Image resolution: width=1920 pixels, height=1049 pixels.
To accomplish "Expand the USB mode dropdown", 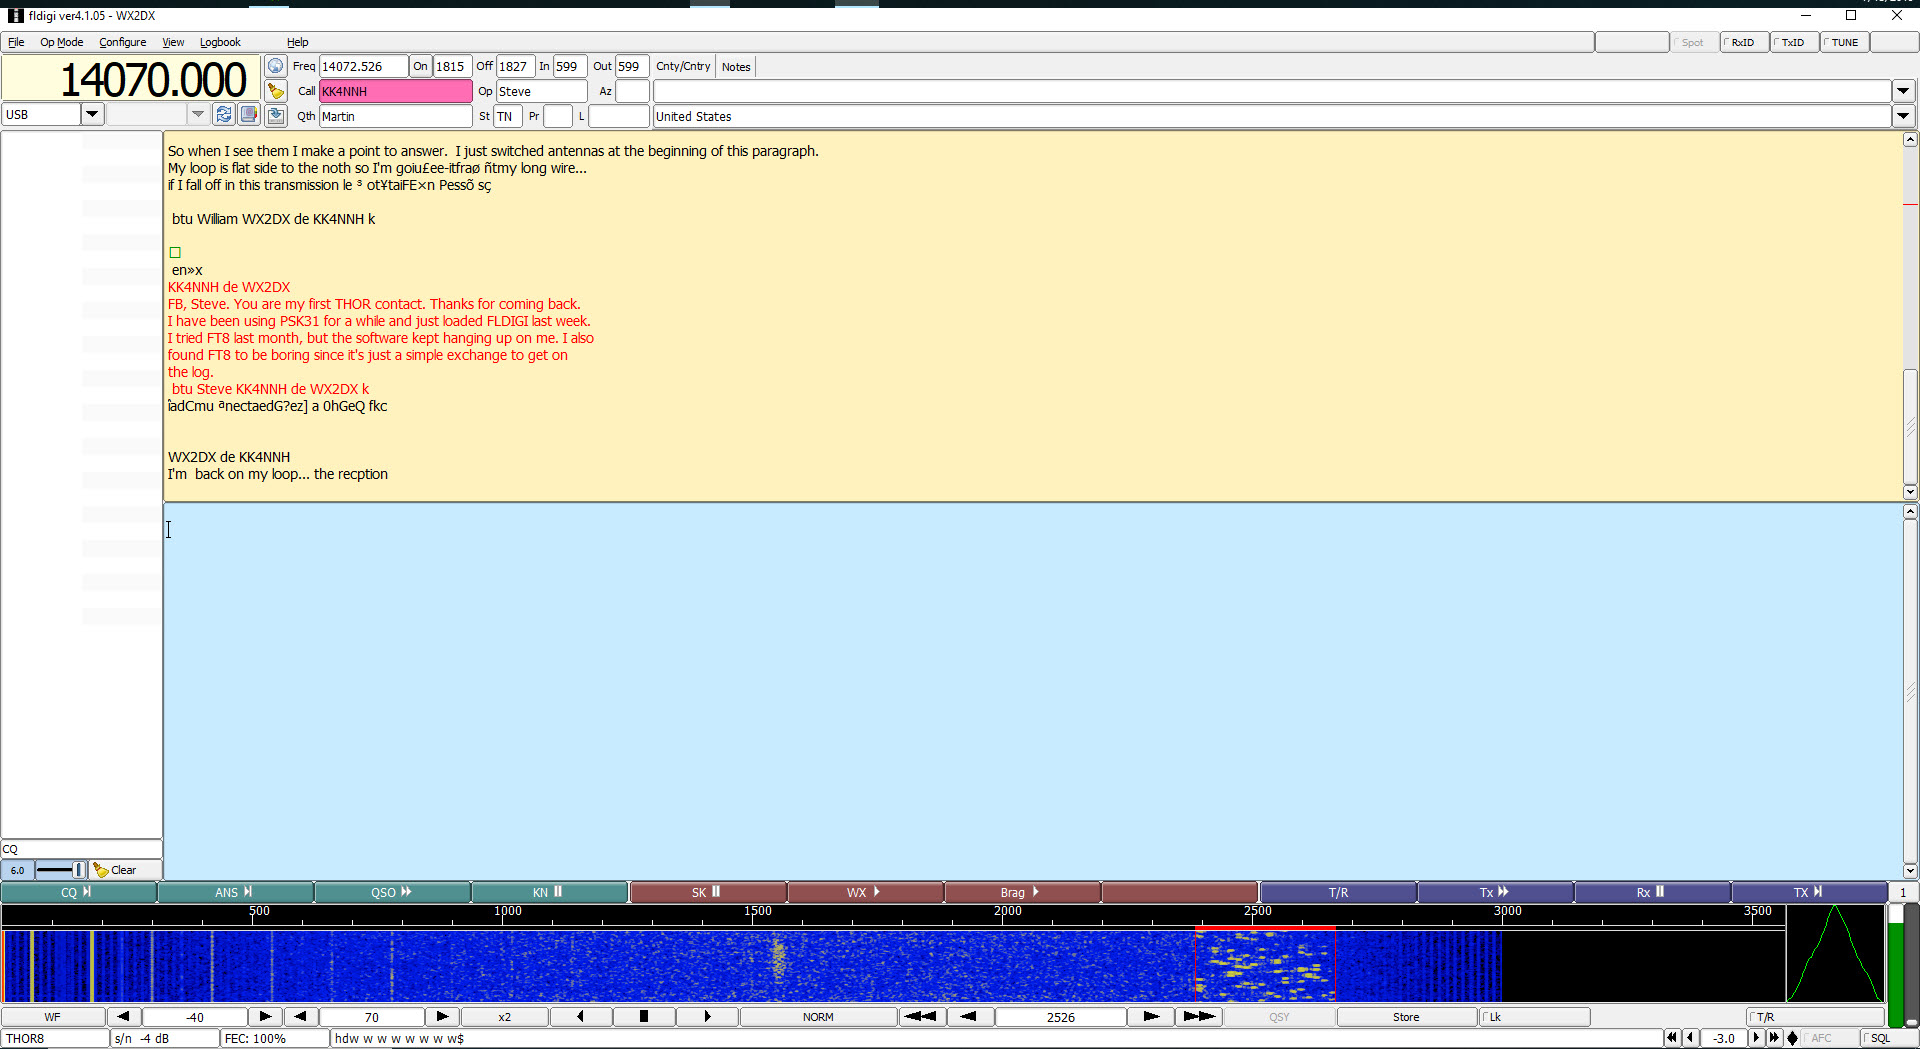I will tap(92, 114).
